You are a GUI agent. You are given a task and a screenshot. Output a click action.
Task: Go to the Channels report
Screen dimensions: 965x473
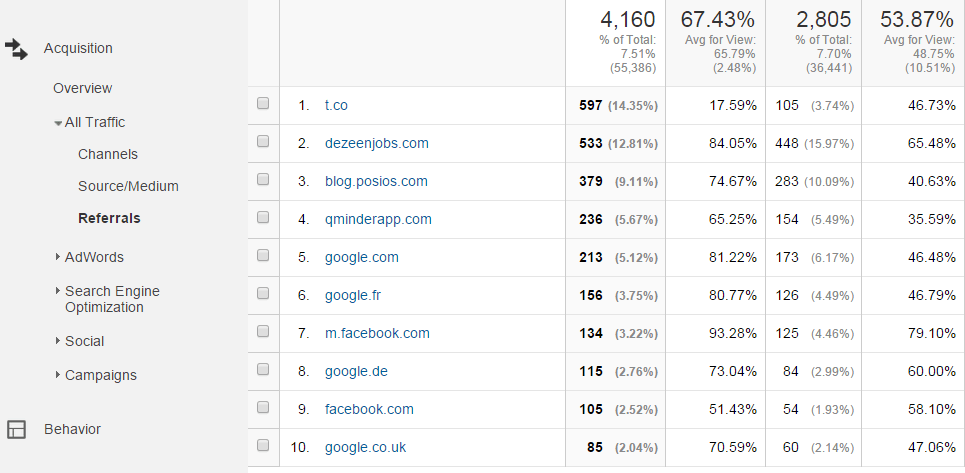point(108,154)
